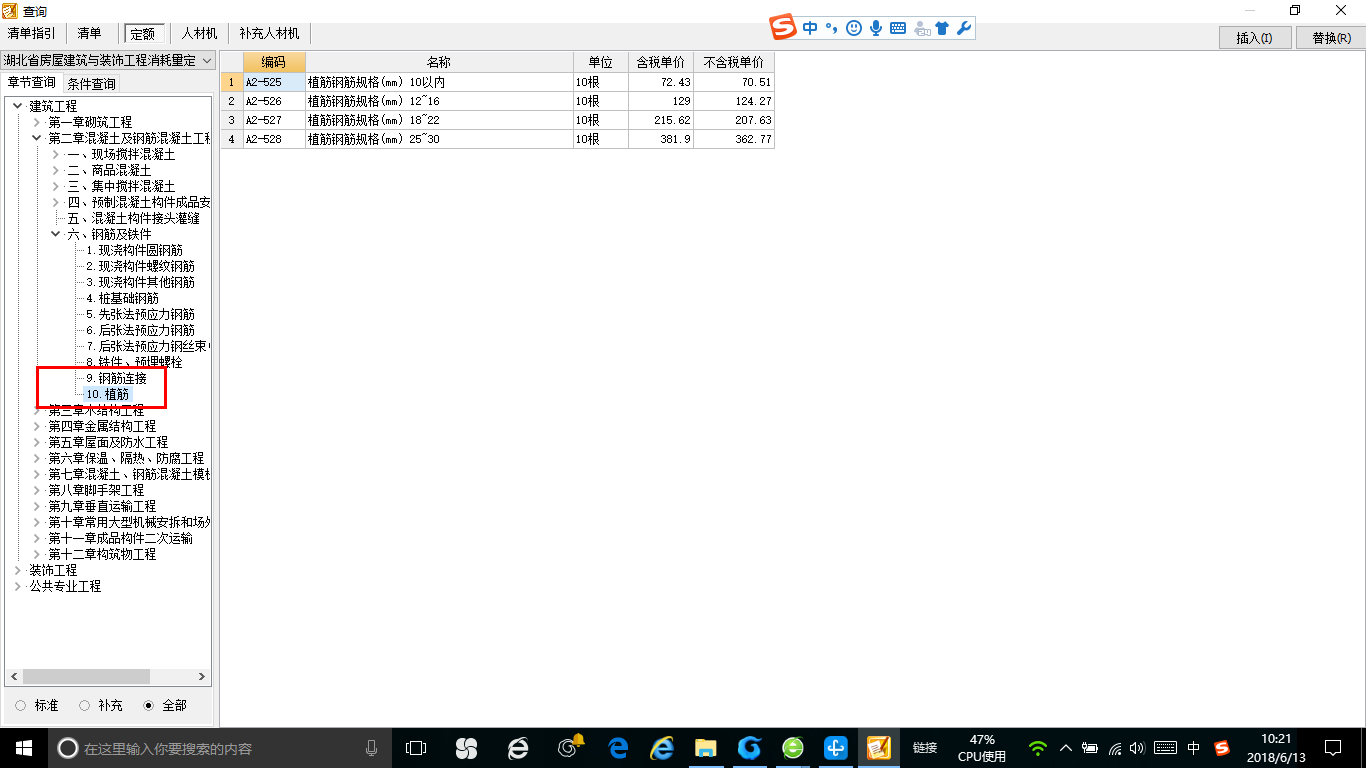Open the fan-shaped app on taskbar

click(x=466, y=748)
